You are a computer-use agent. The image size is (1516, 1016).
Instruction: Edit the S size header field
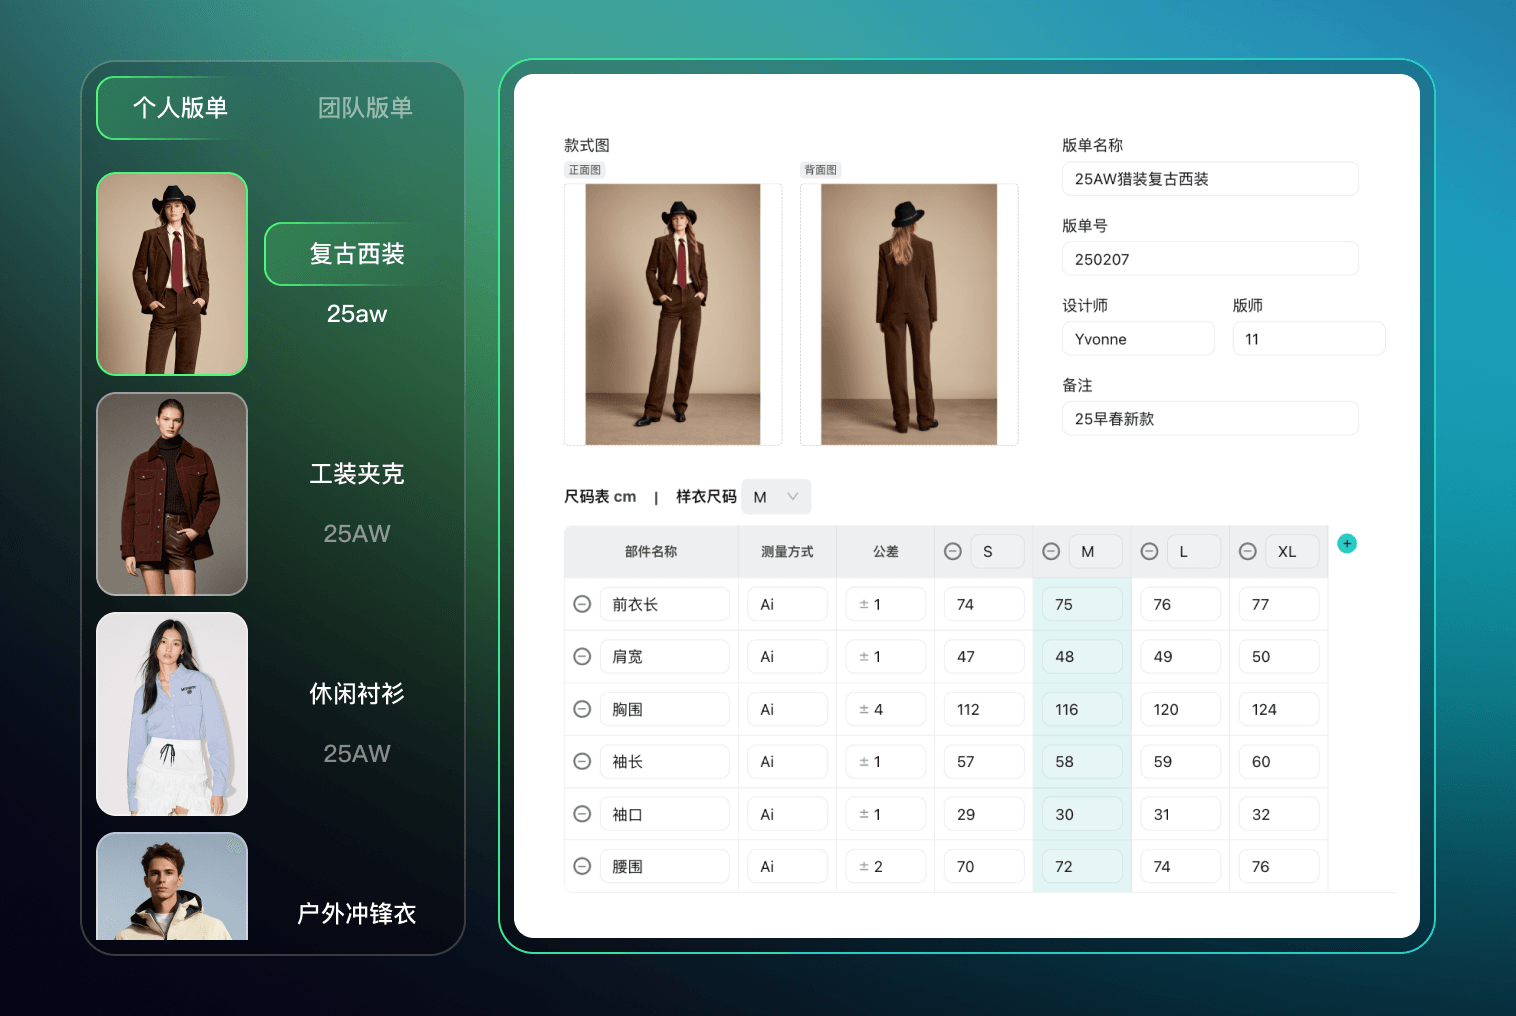(997, 551)
